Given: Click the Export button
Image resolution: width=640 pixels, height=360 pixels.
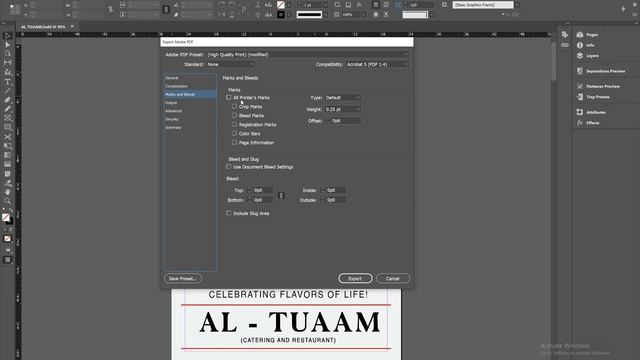Looking at the screenshot, I should (x=355, y=278).
